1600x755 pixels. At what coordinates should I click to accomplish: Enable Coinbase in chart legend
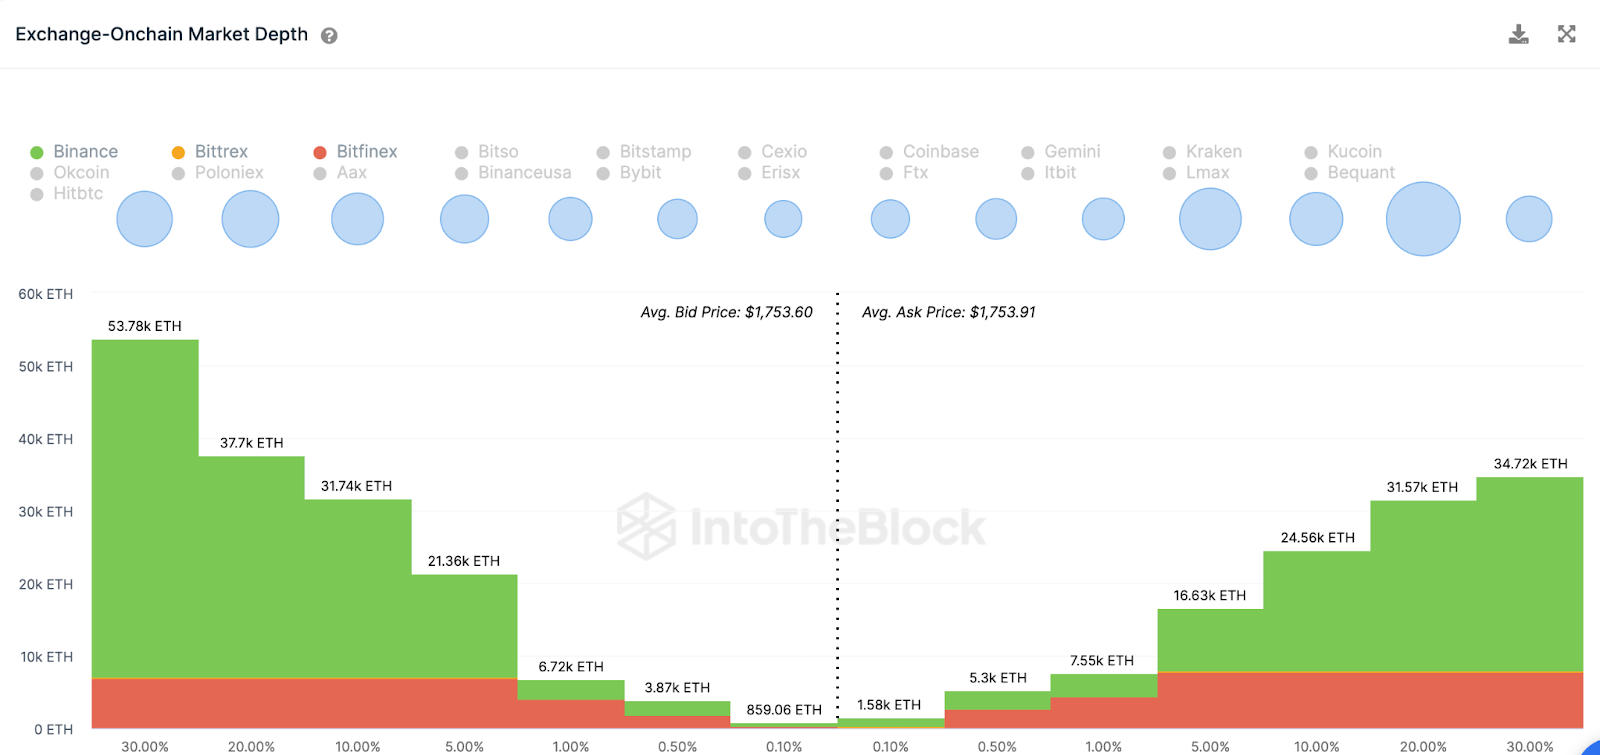pyautogui.click(x=929, y=152)
